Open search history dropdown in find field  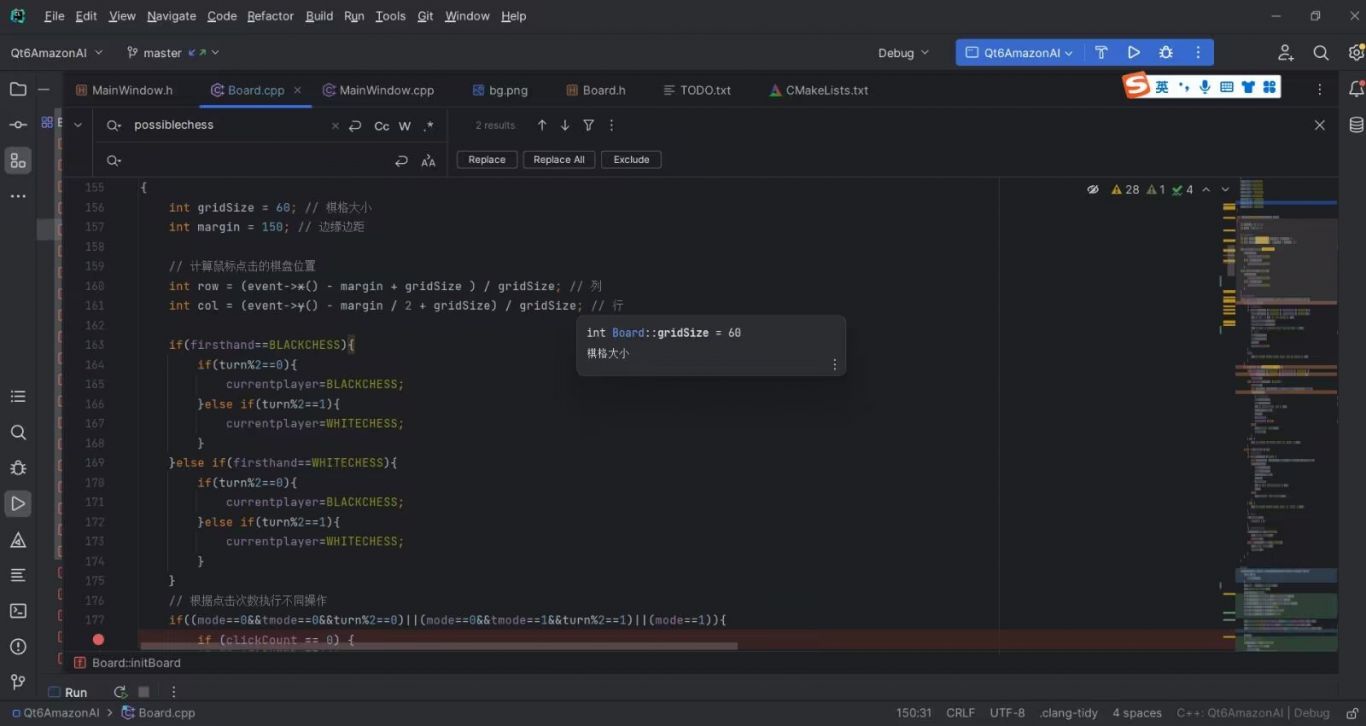[x=114, y=125]
